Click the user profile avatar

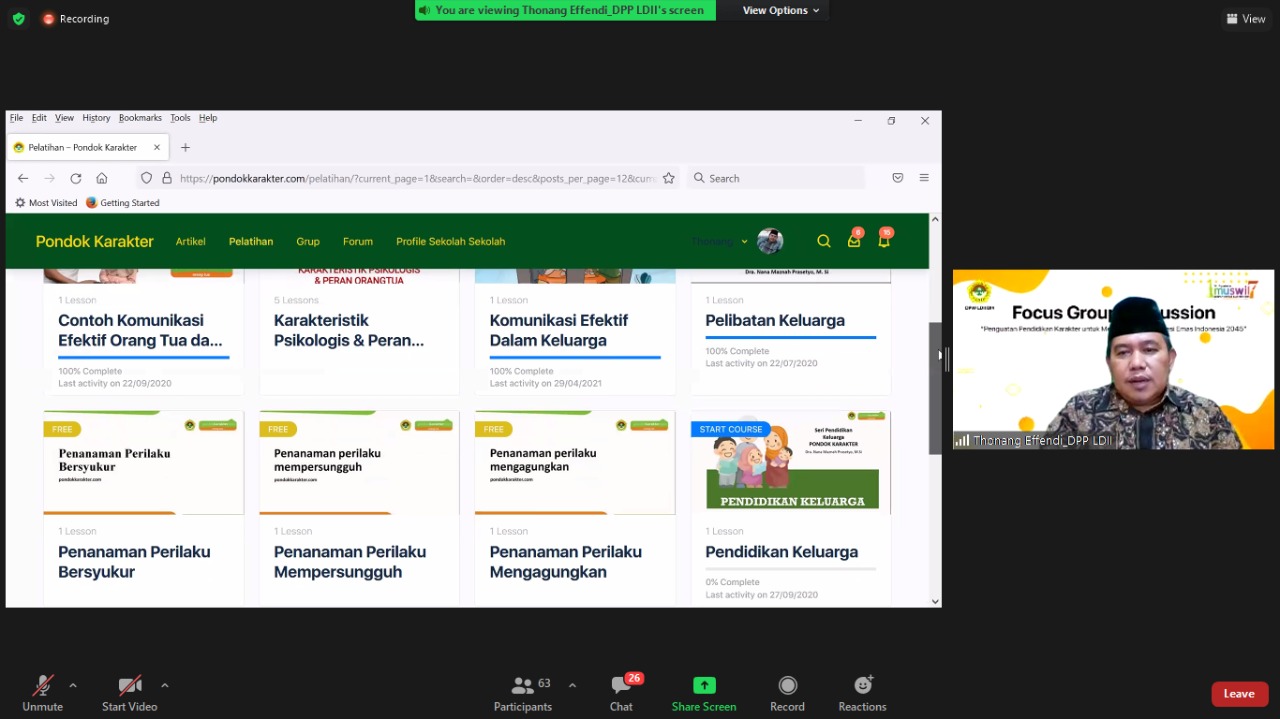769,241
